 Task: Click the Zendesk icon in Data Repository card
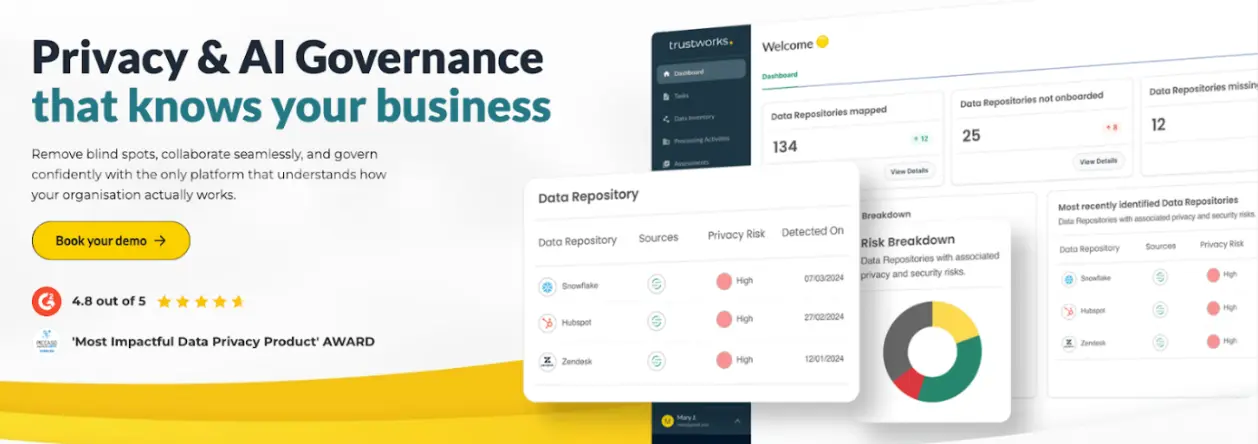click(548, 361)
